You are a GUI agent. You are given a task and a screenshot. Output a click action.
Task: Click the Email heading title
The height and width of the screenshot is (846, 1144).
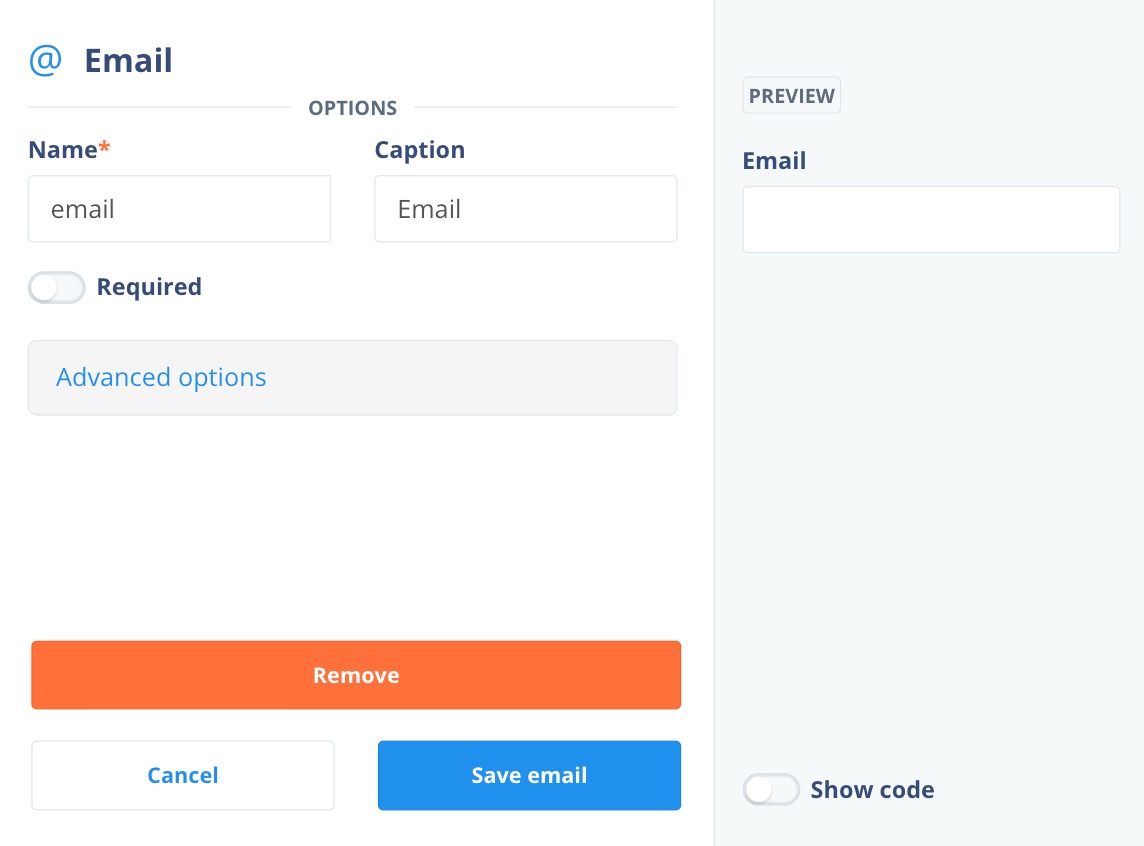128,61
